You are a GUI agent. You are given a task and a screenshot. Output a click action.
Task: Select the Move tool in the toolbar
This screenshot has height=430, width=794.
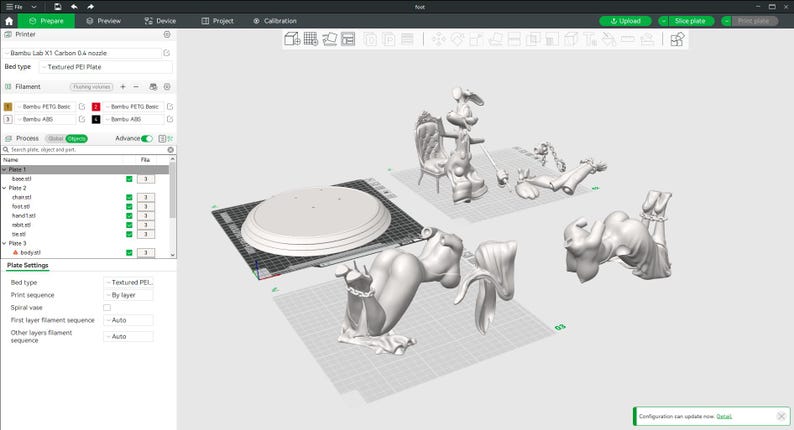tap(439, 40)
